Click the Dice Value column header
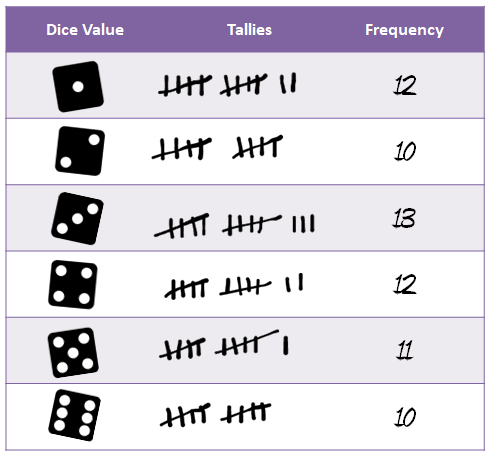The image size is (489, 454). point(85,30)
